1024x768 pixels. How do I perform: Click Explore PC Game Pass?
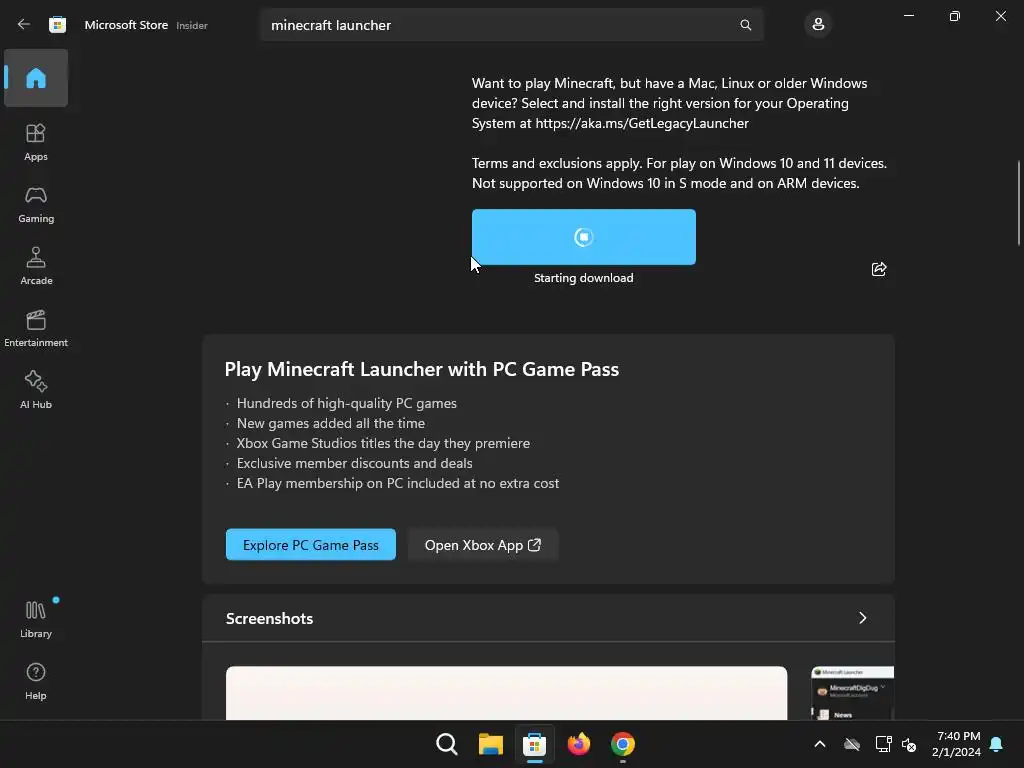(x=311, y=545)
